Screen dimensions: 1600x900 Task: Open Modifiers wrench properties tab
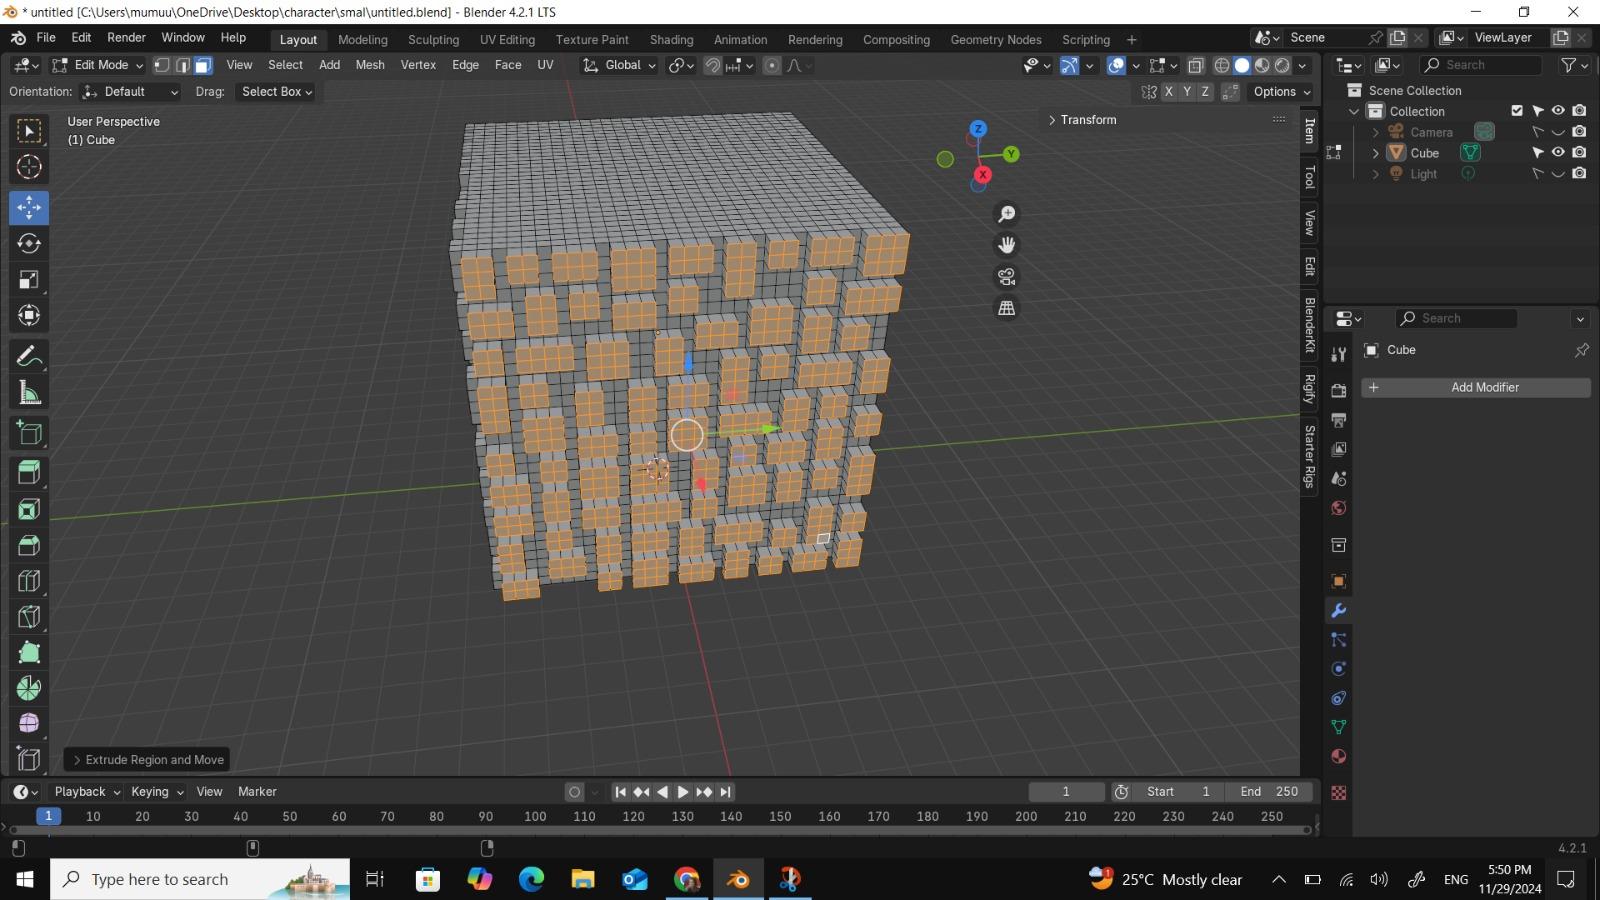pyautogui.click(x=1339, y=610)
